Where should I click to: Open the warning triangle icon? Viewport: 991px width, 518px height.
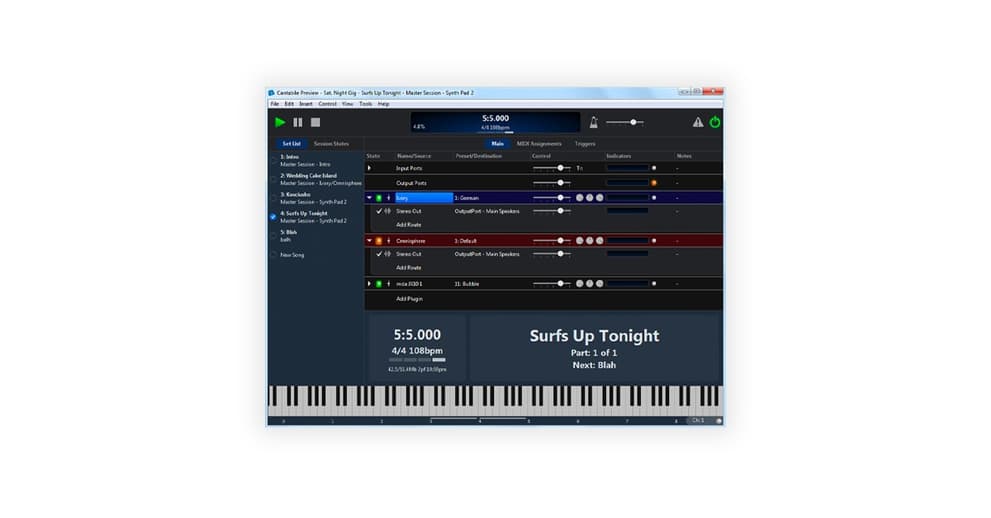click(698, 123)
